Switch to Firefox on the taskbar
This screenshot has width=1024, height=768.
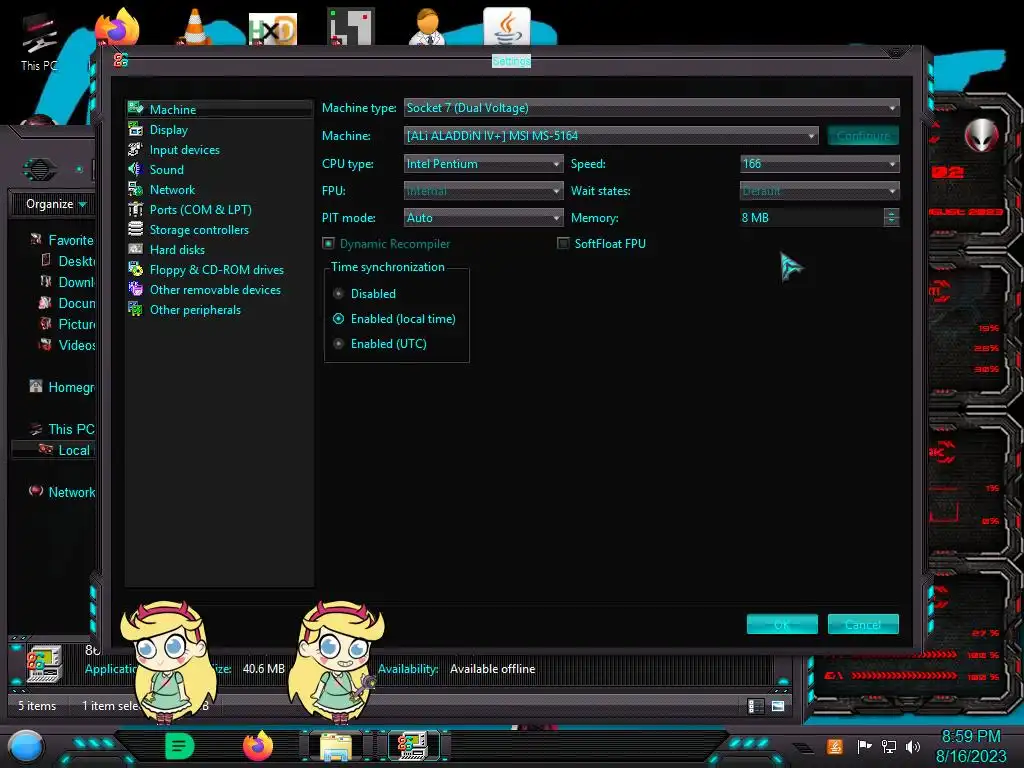pos(258,746)
